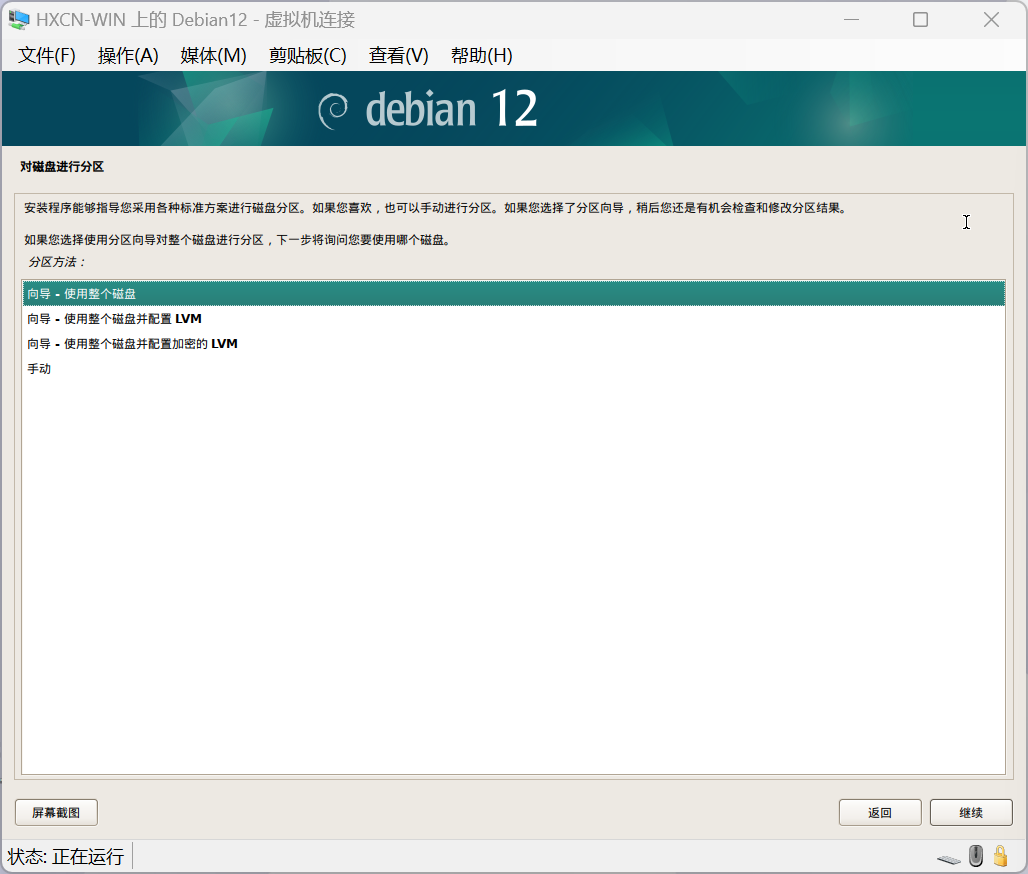The height and width of the screenshot is (874, 1028).
Task: Click the virtual machine connection title icon
Action: [x=18, y=20]
